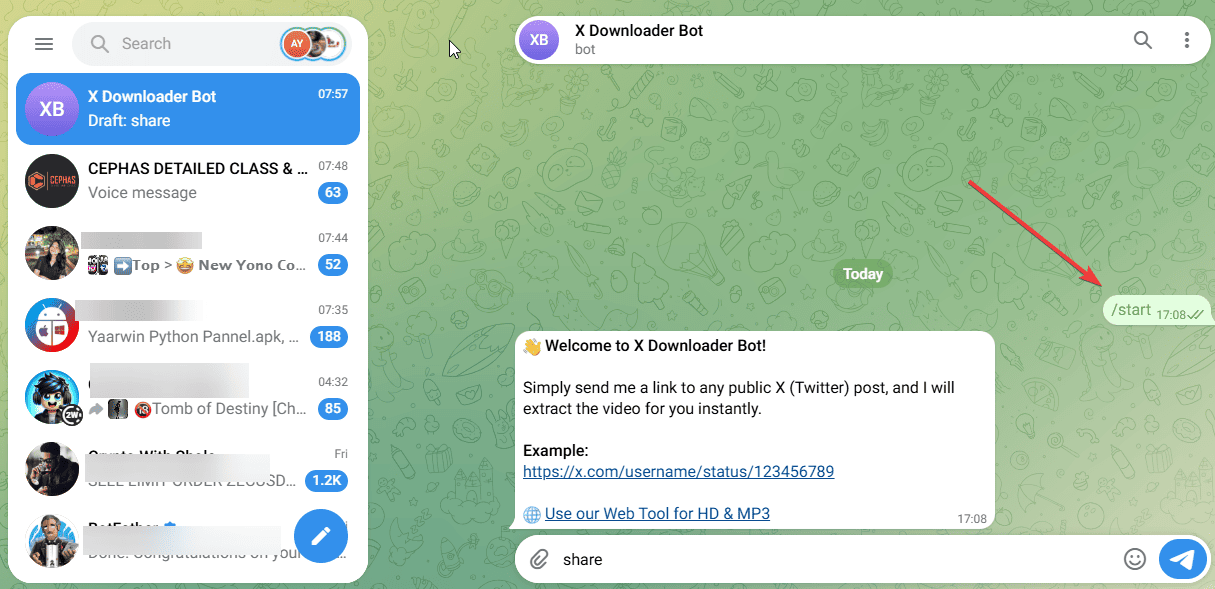Open the stories avatars beside search
The width and height of the screenshot is (1215, 589).
314,44
